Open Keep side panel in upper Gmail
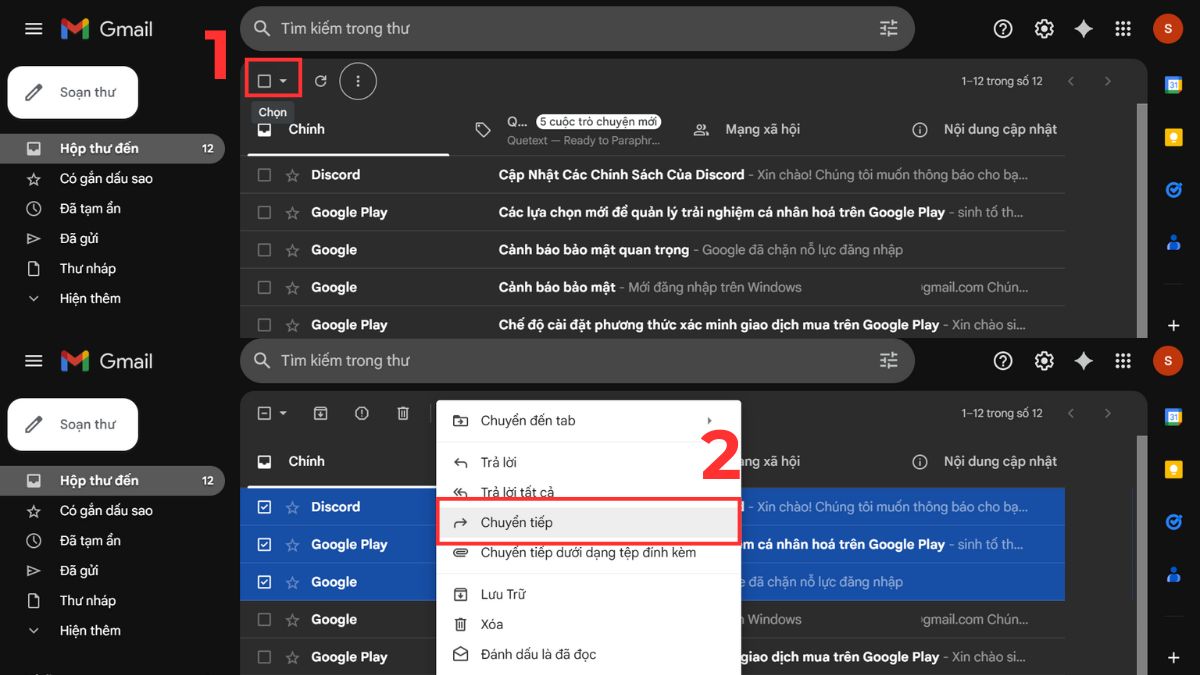Viewport: 1200px width, 675px height. pyautogui.click(x=1174, y=138)
